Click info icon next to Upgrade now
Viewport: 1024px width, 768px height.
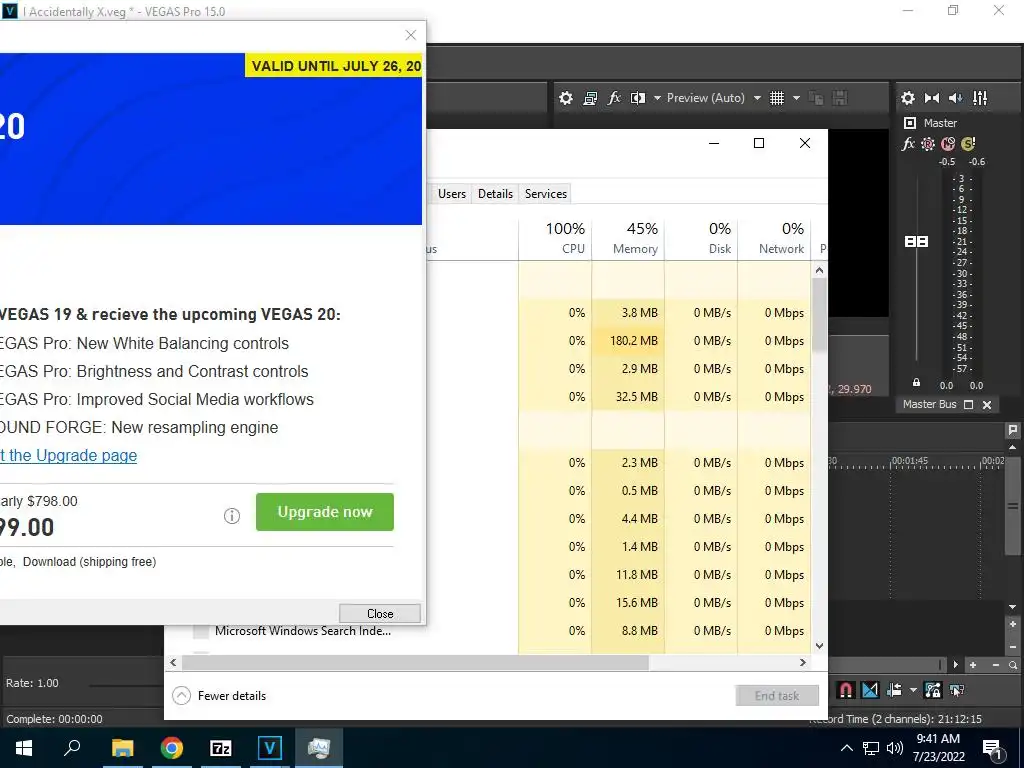pos(232,516)
